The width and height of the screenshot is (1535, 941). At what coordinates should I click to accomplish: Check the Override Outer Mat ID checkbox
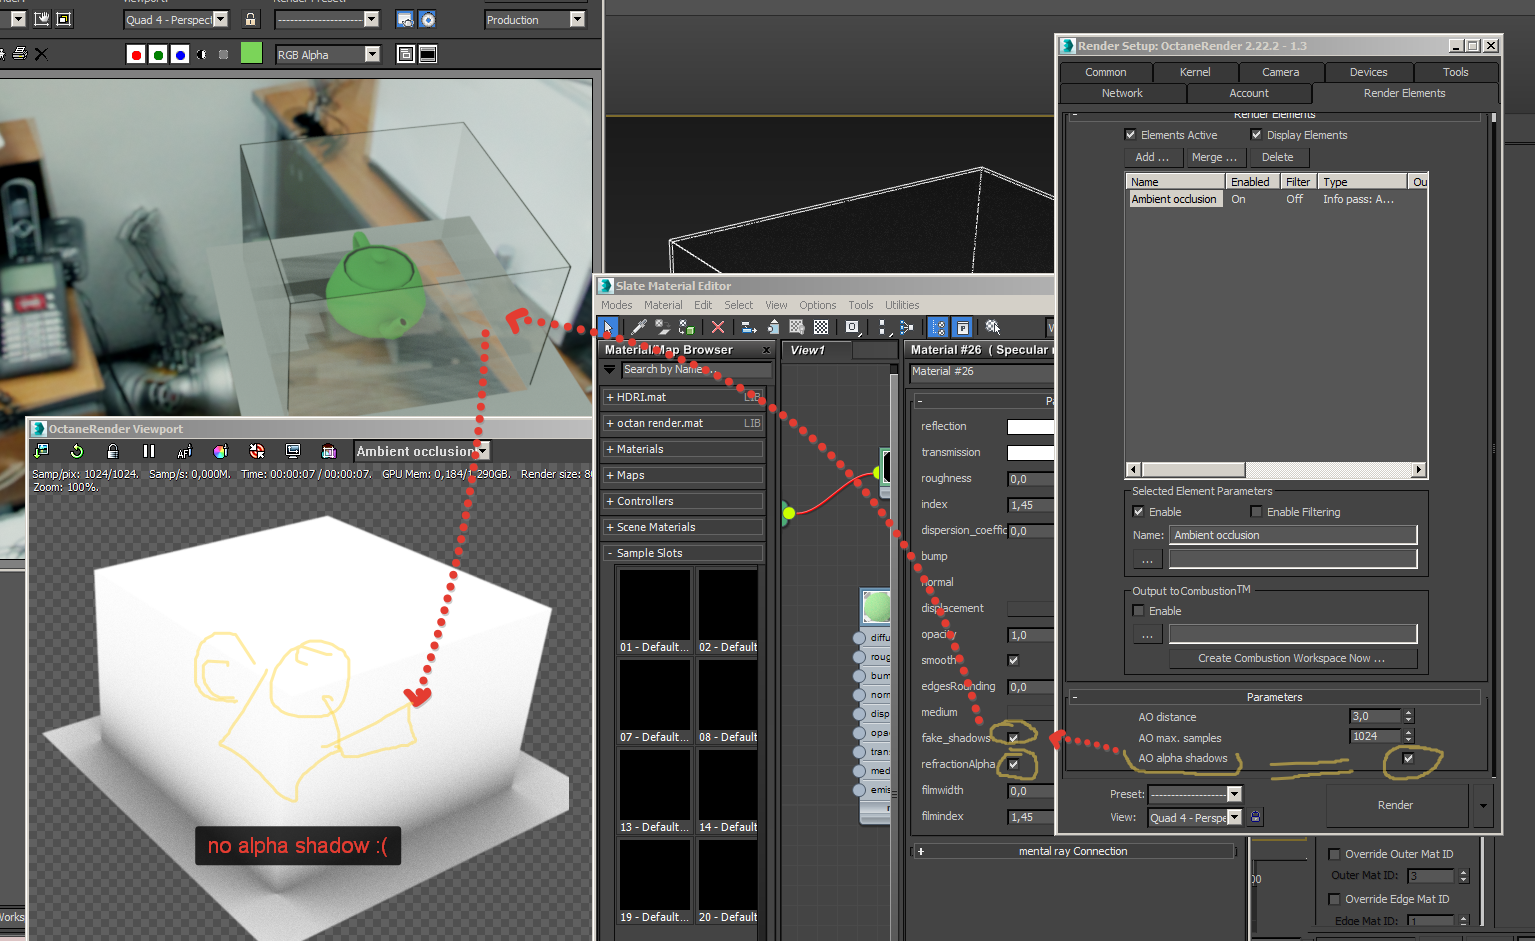[x=1334, y=854]
